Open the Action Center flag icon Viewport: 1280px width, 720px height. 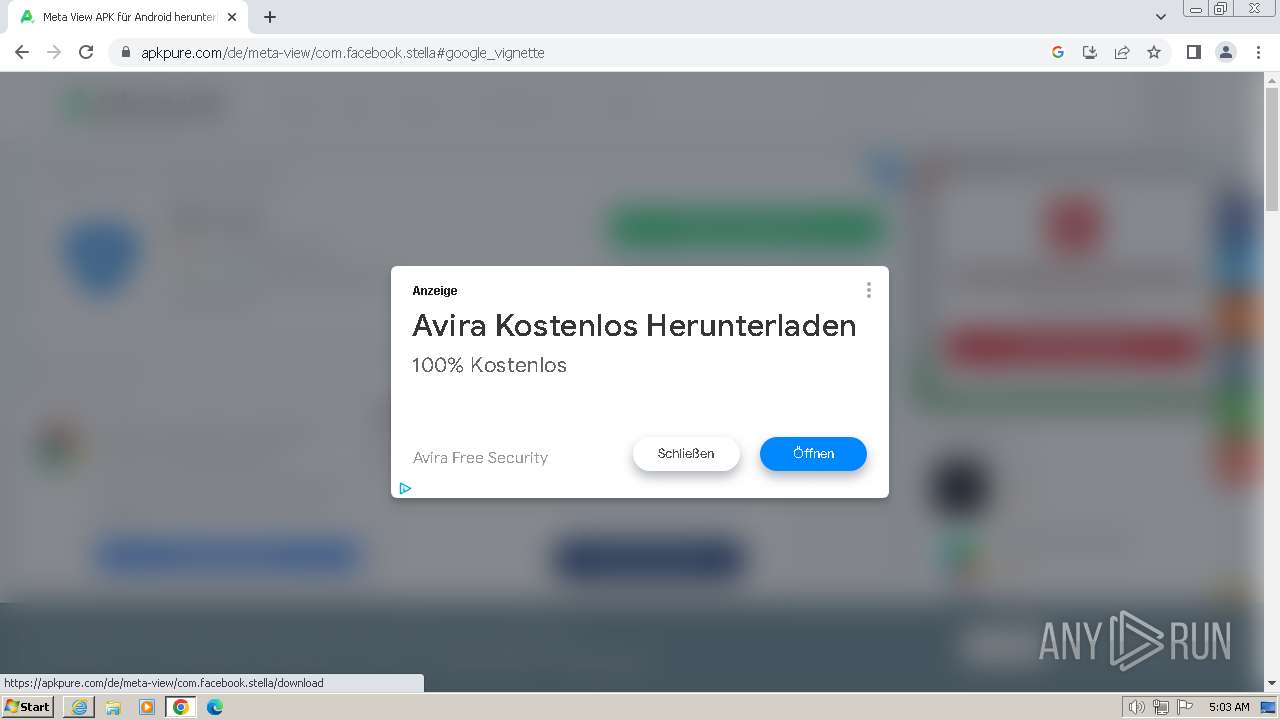click(x=1185, y=707)
